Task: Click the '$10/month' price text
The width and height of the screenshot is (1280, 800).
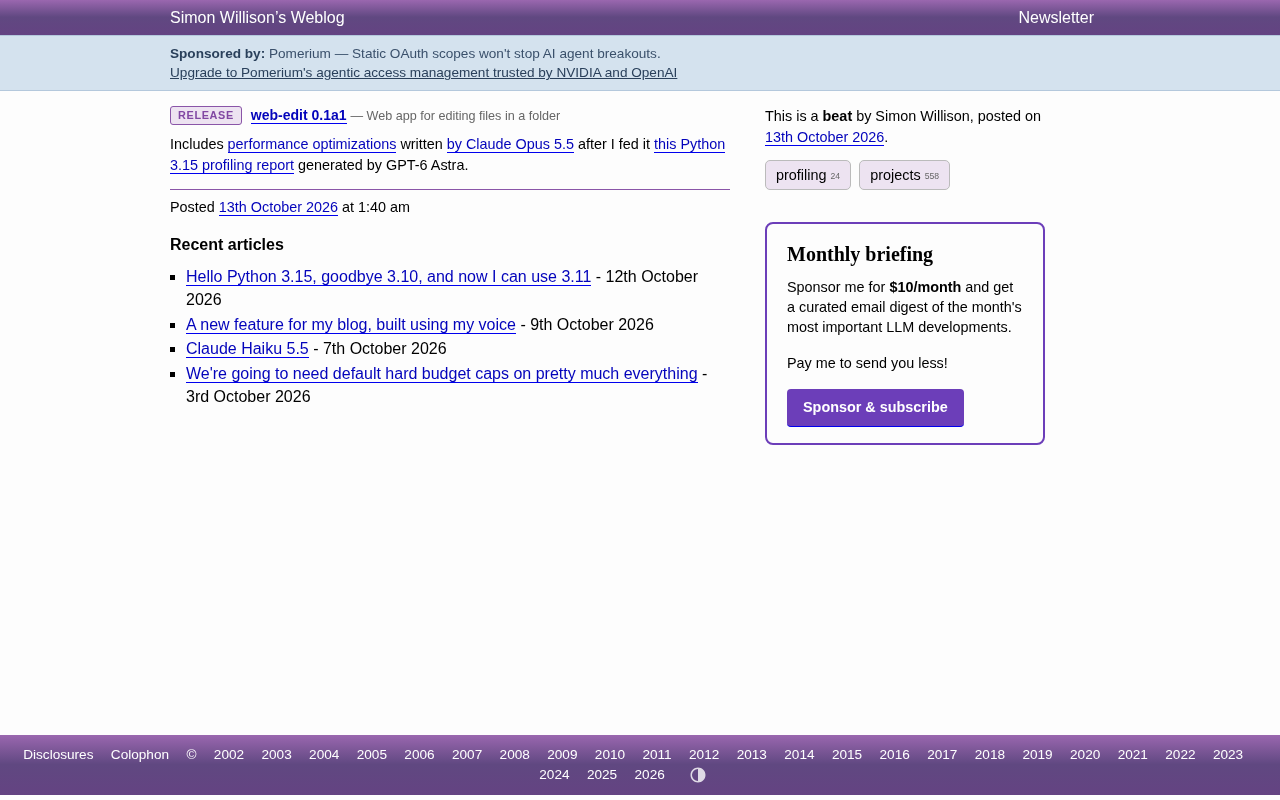Action: click(x=925, y=287)
